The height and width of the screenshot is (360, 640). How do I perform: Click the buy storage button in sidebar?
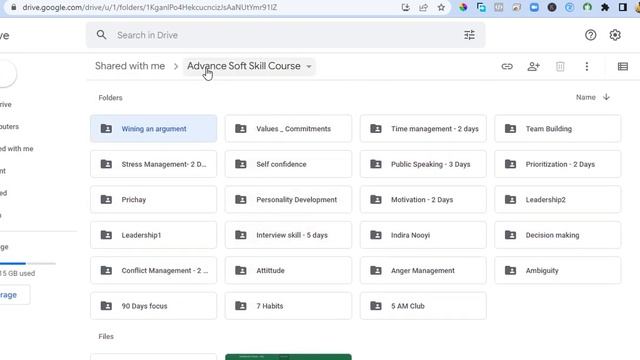tap(15, 295)
